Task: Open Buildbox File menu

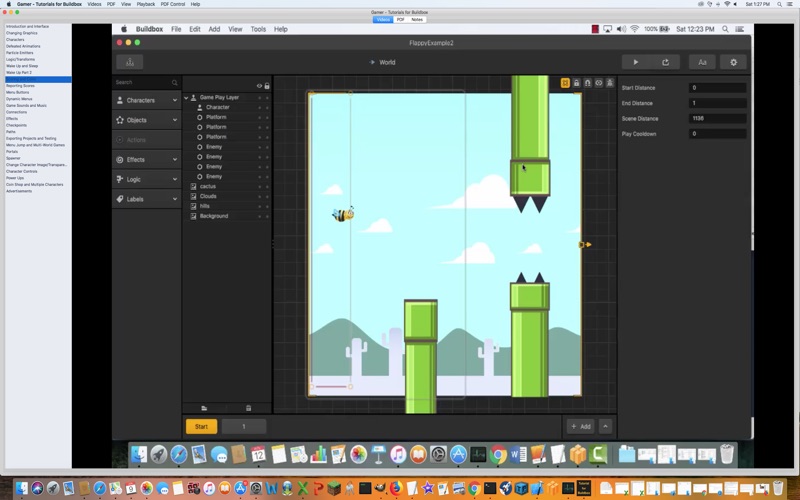Action: pos(176,29)
